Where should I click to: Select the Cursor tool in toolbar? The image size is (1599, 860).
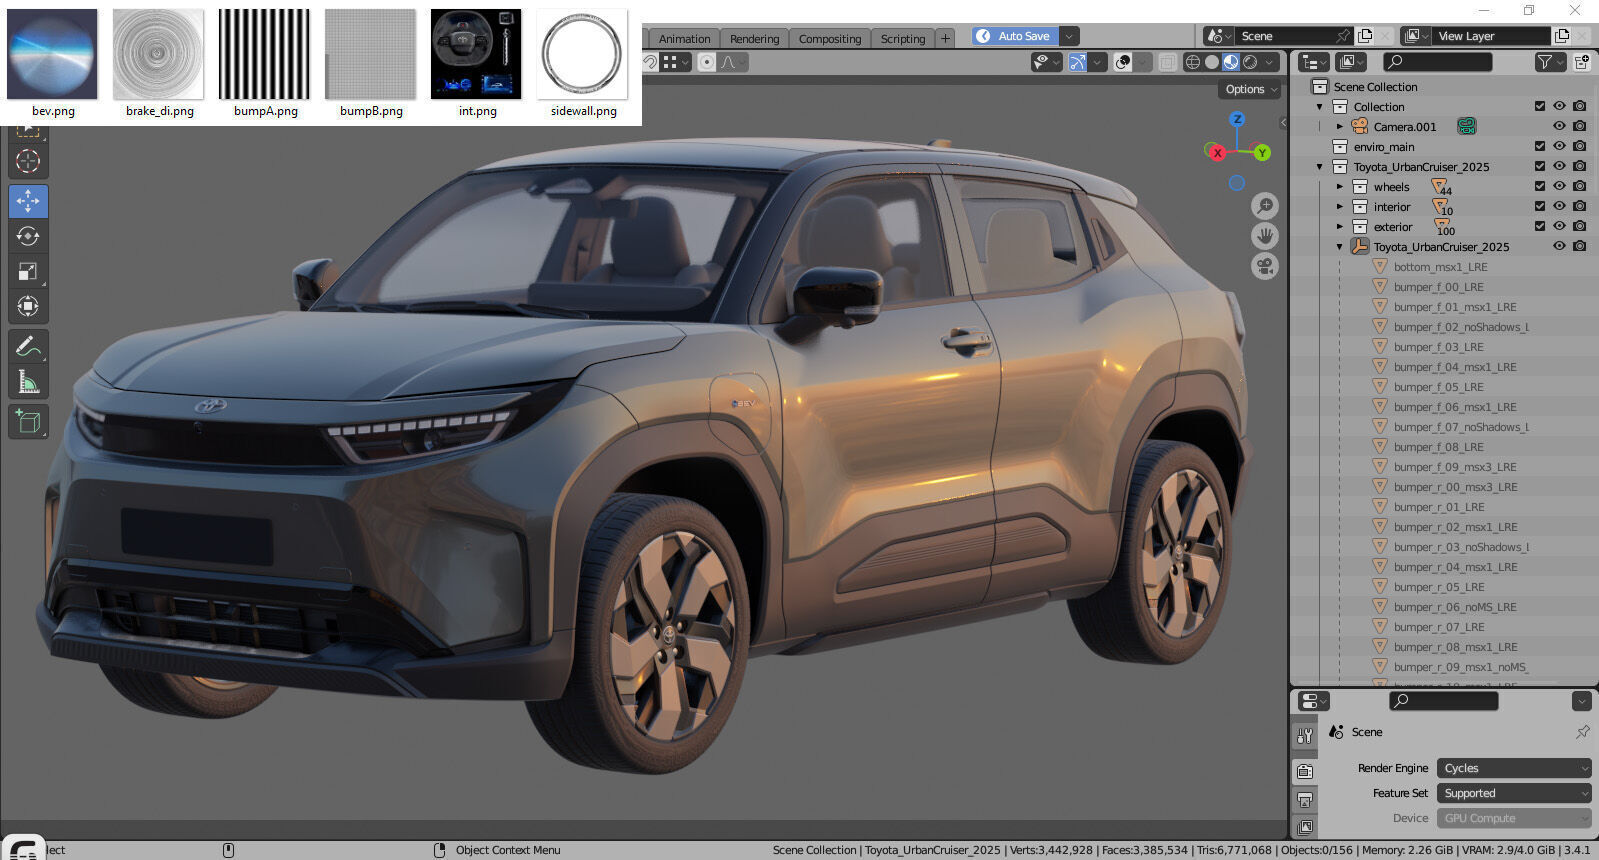(x=28, y=161)
